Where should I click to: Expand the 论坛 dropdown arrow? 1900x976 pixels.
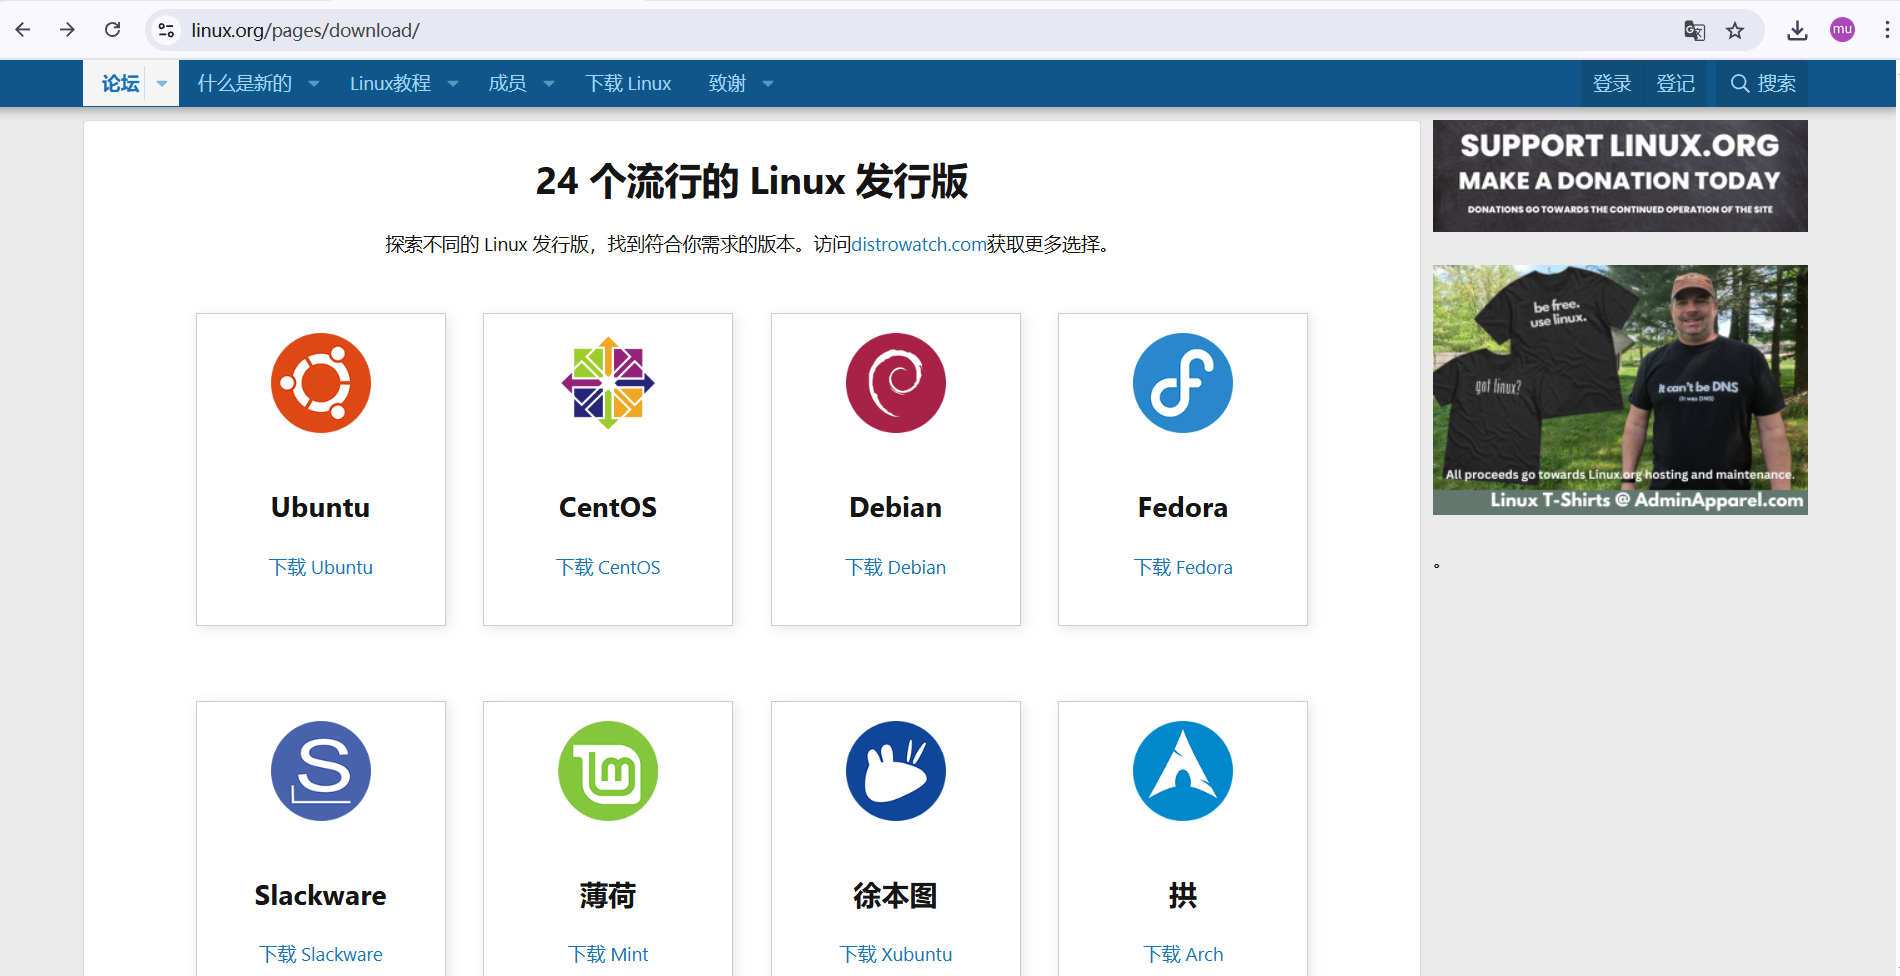click(x=162, y=84)
